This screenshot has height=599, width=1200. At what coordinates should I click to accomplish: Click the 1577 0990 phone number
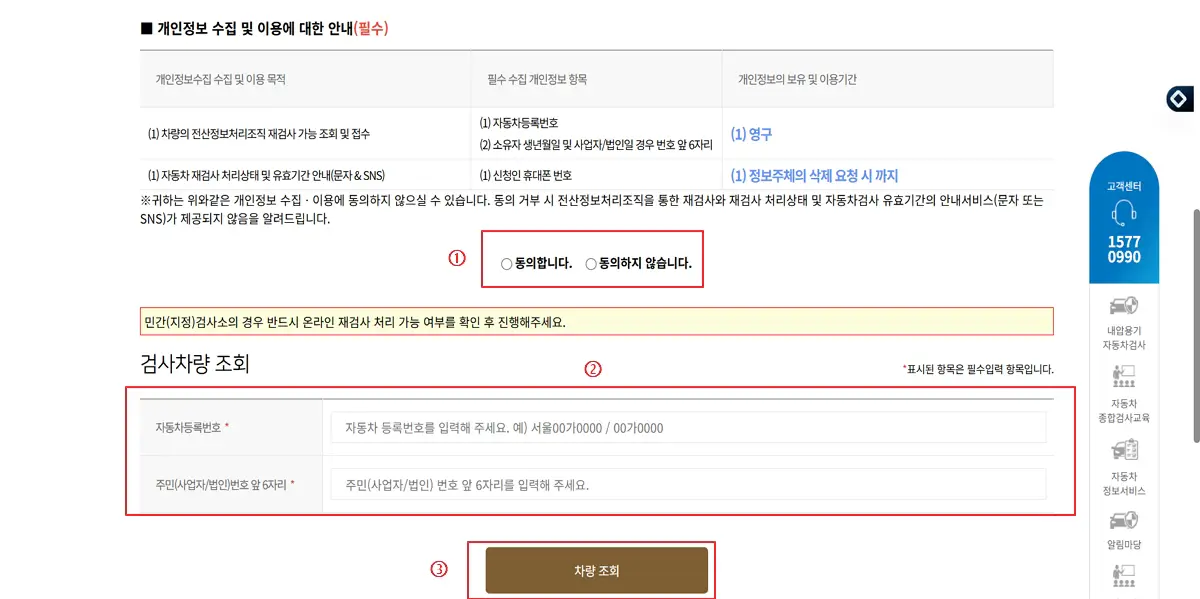point(1124,249)
